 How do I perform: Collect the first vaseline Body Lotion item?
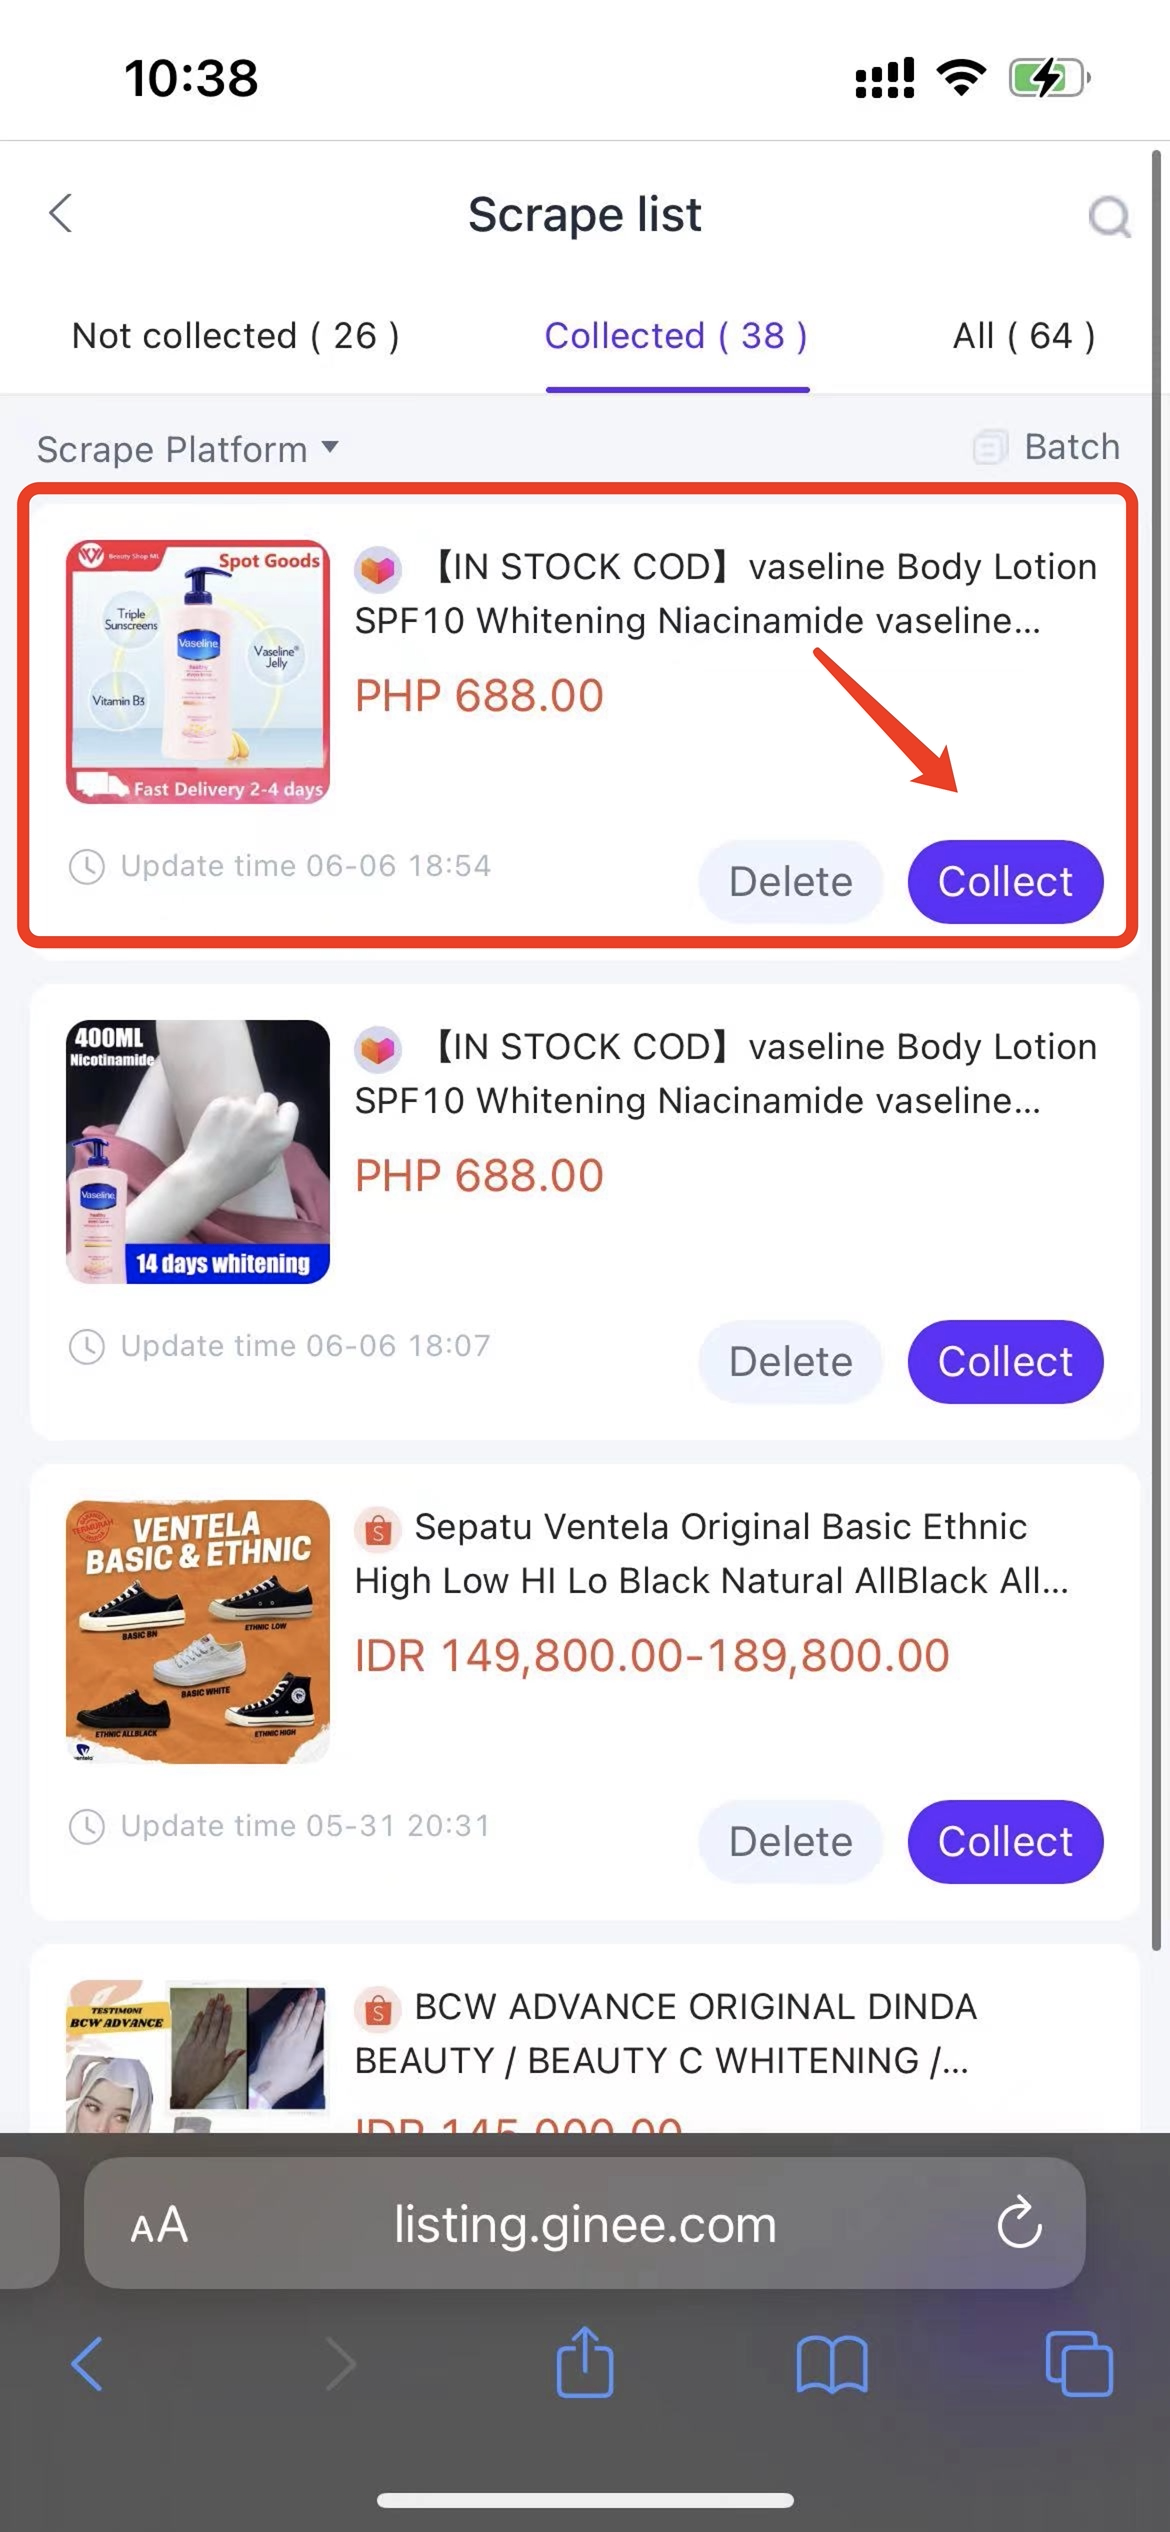pyautogui.click(x=1005, y=882)
